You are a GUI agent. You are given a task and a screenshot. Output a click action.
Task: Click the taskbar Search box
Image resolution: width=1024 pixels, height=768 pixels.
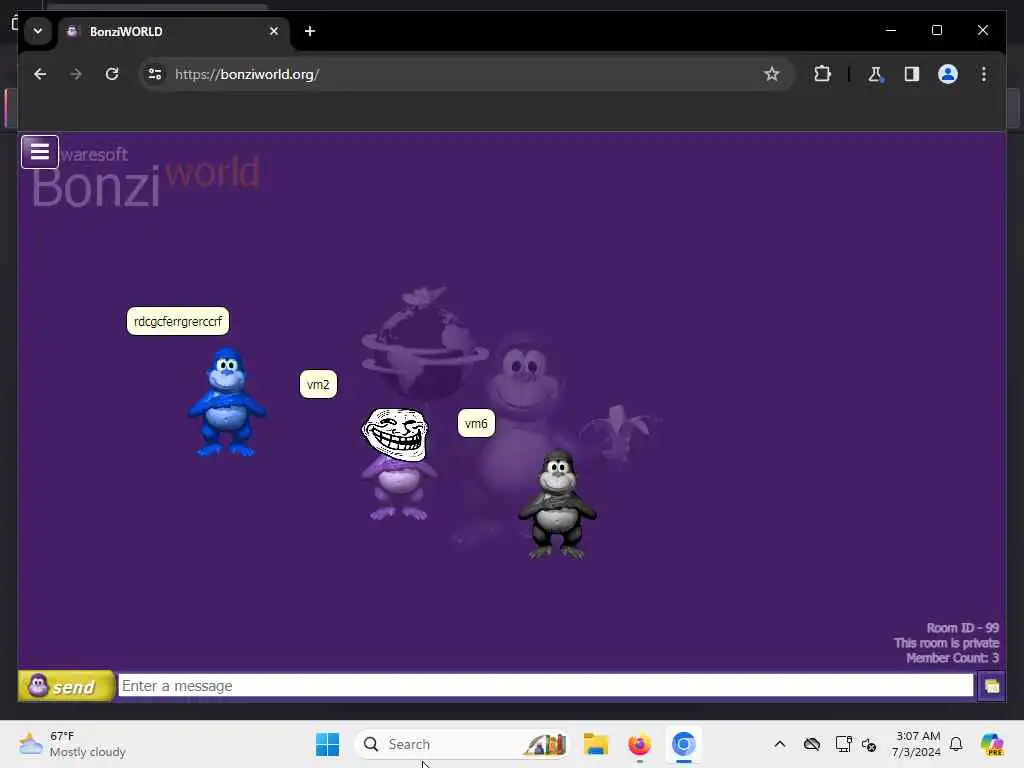(x=461, y=744)
